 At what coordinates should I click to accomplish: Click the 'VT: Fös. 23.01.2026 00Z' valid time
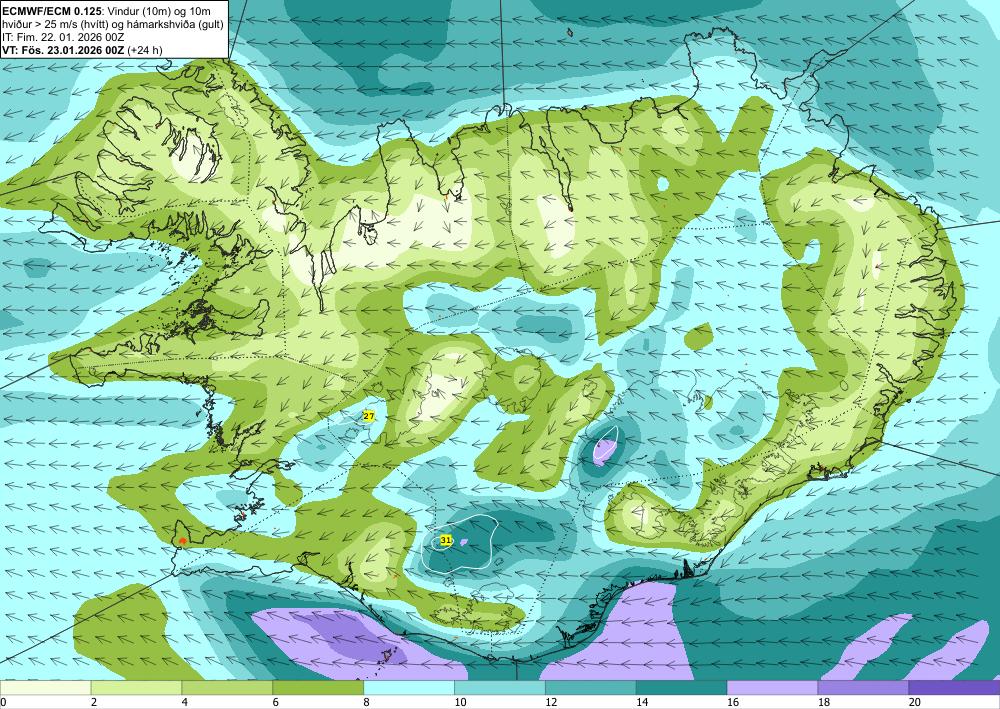click(x=63, y=50)
